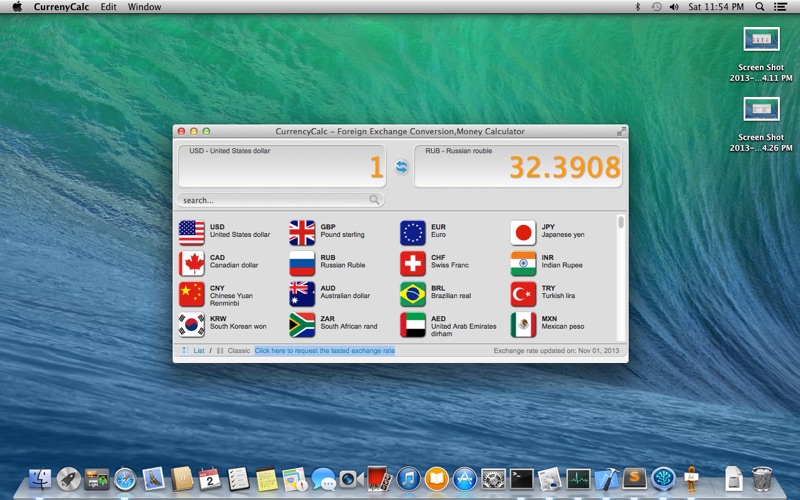The image size is (800, 500).
Task: Pick the INR Indian Rupee flag icon
Action: [x=523, y=263]
